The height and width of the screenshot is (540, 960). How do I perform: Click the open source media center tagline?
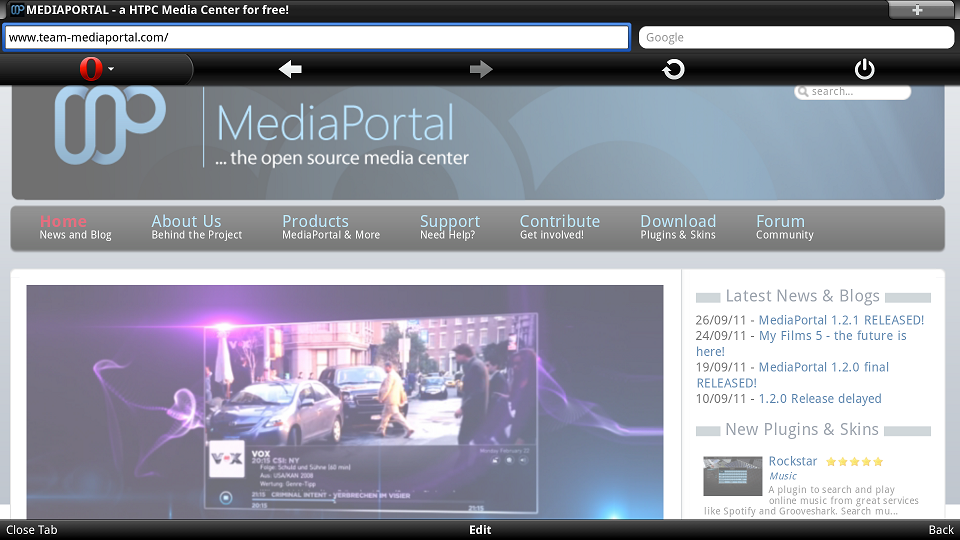pos(342,159)
